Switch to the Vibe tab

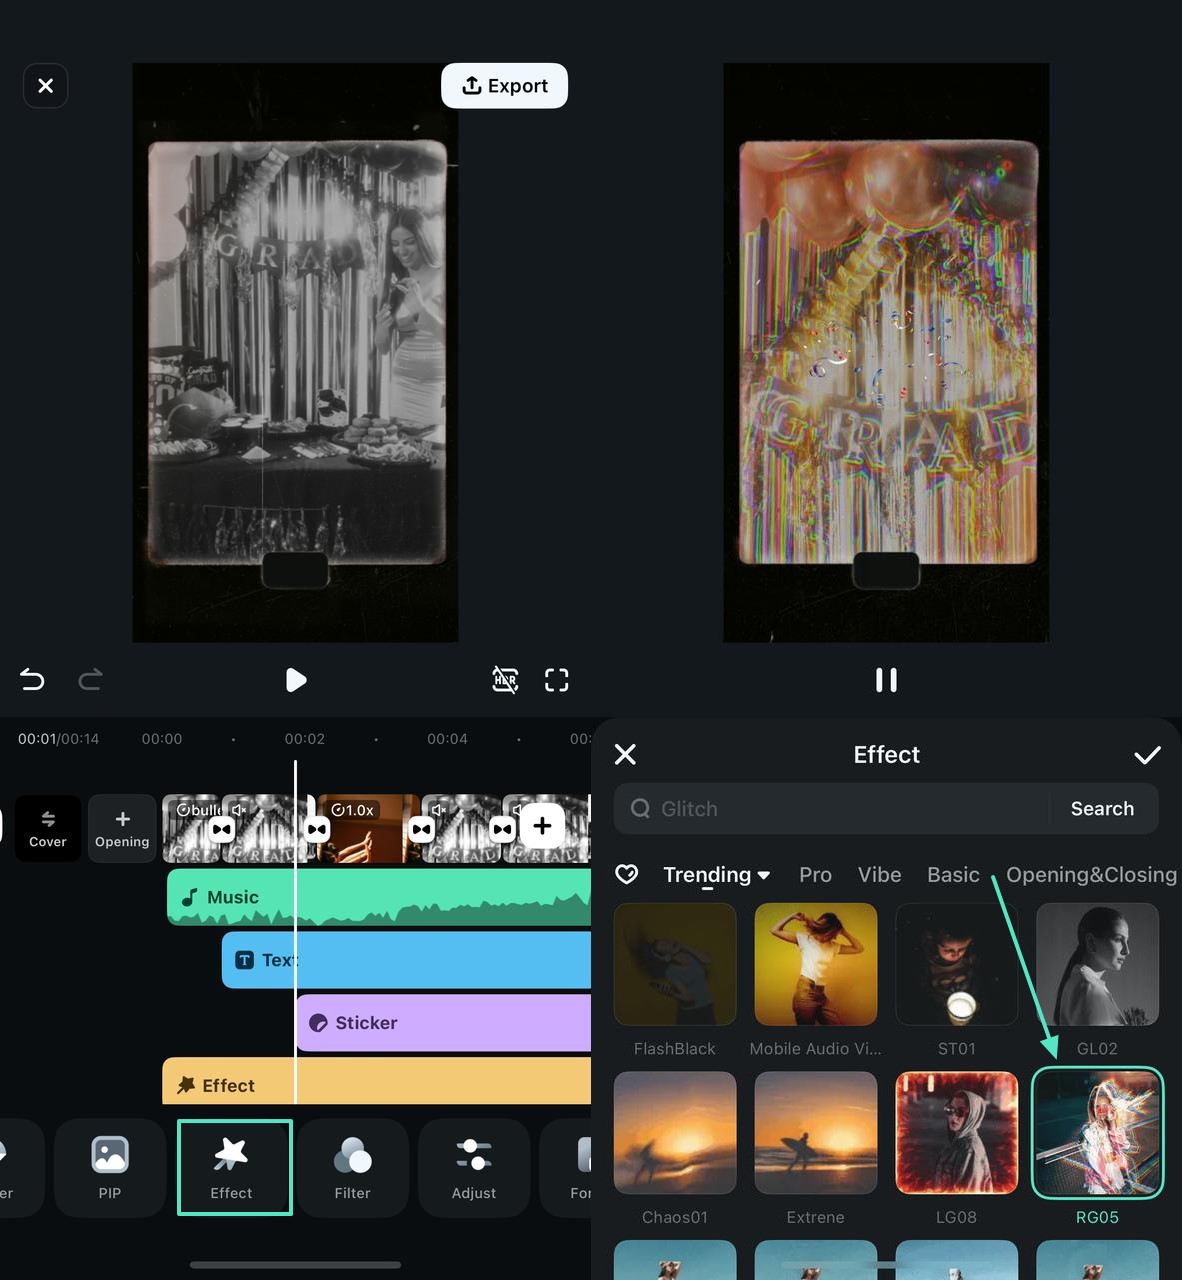coord(880,875)
